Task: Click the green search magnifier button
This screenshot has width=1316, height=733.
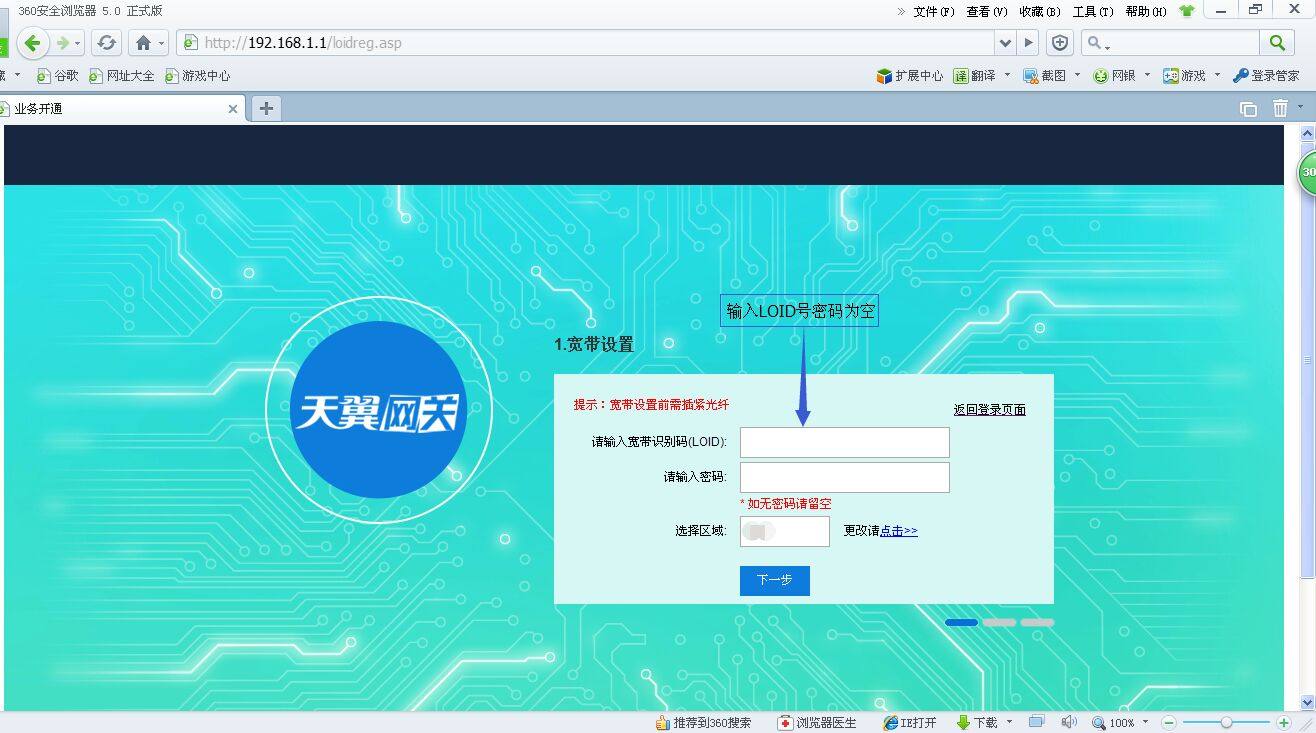Action: 1276,43
